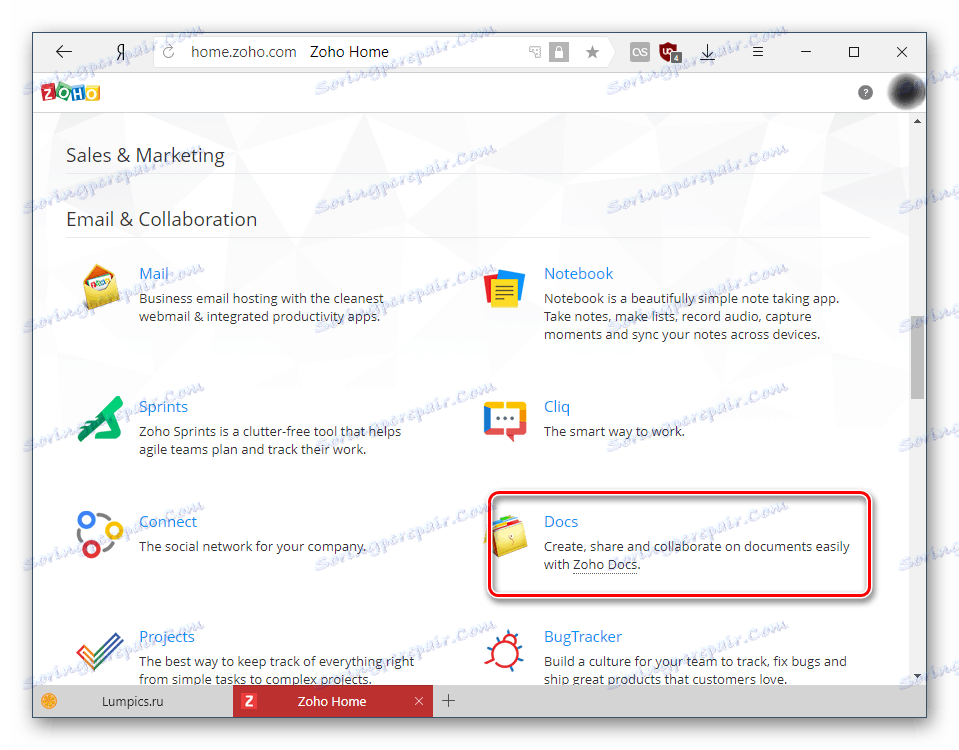Click the Zoho Z tab favicon
This screenshot has height=750, width=959.
point(249,701)
